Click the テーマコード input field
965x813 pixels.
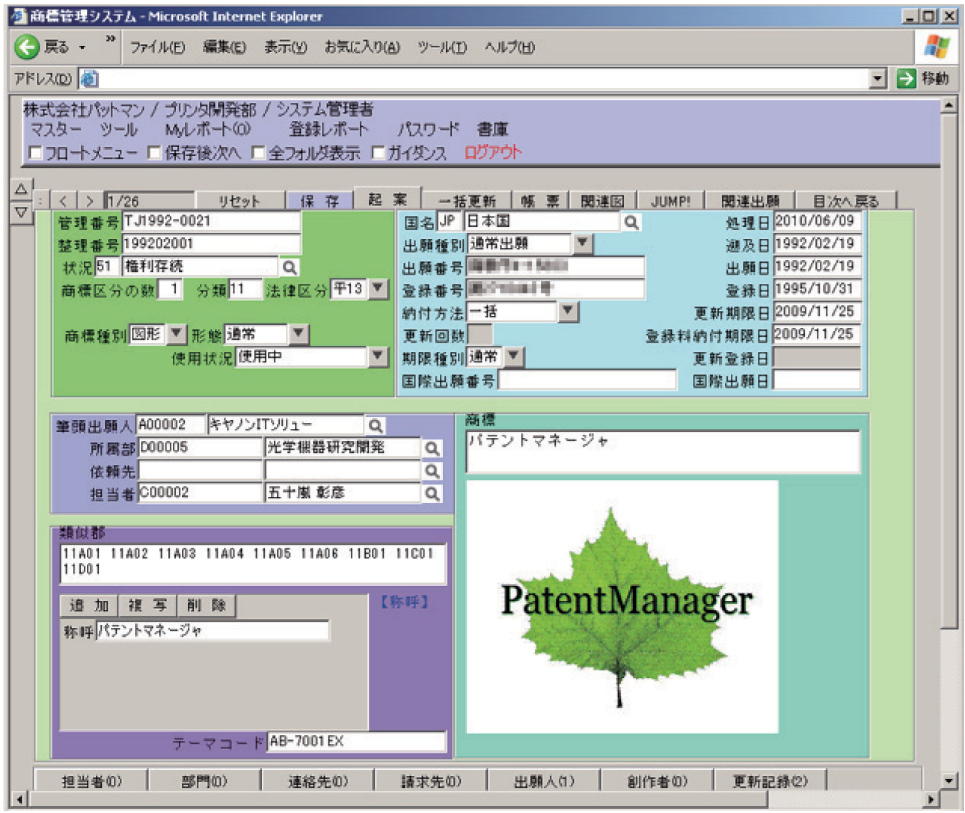356,742
